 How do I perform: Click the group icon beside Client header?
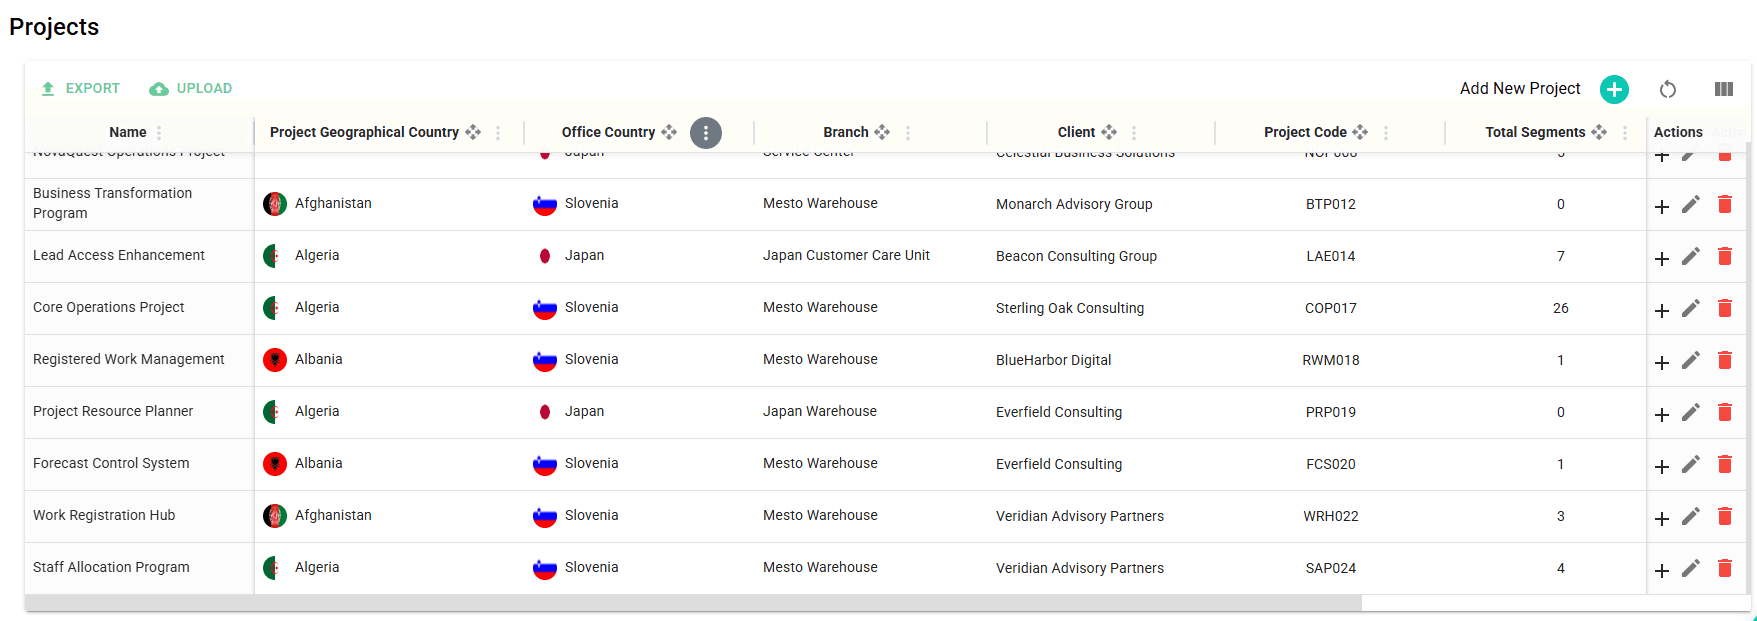1109,132
